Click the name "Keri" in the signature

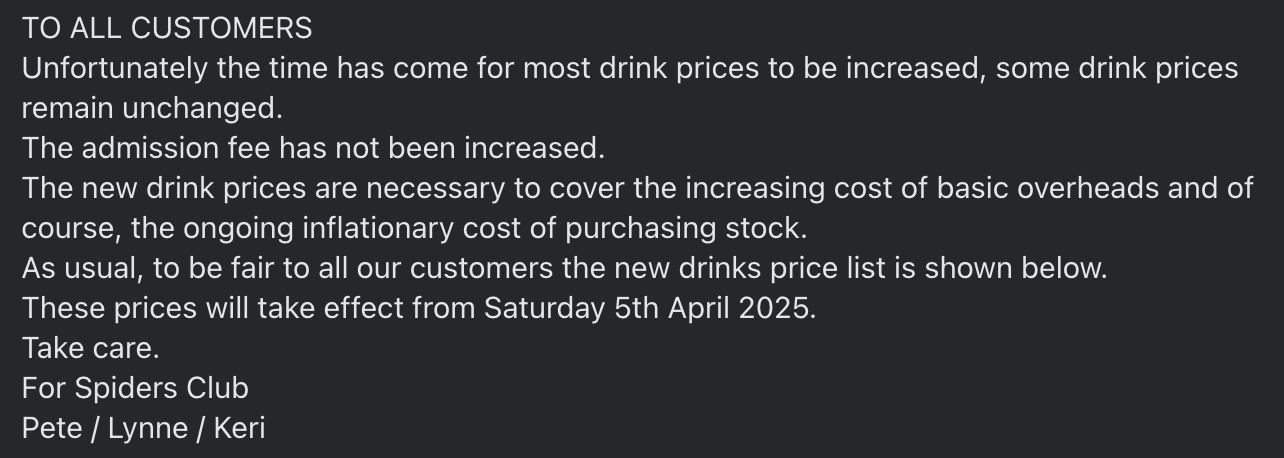pos(239,428)
